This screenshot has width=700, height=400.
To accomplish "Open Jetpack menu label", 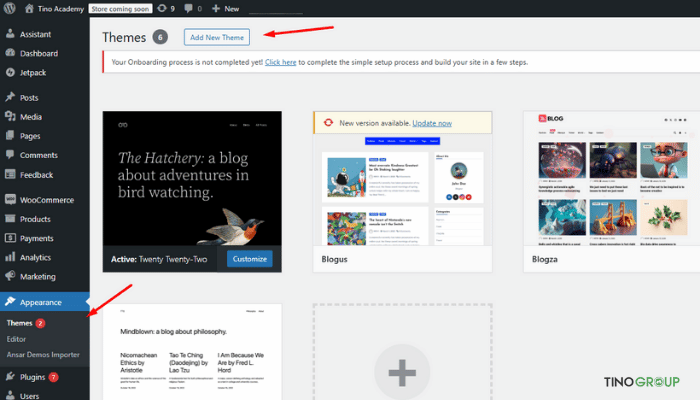I will click(x=33, y=73).
